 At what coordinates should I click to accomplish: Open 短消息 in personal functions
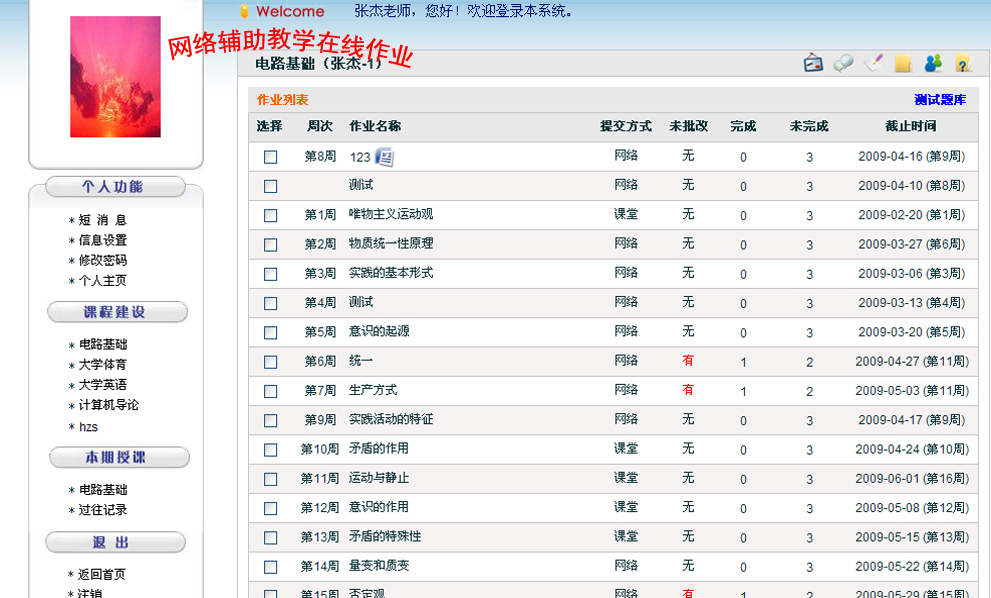coord(102,220)
